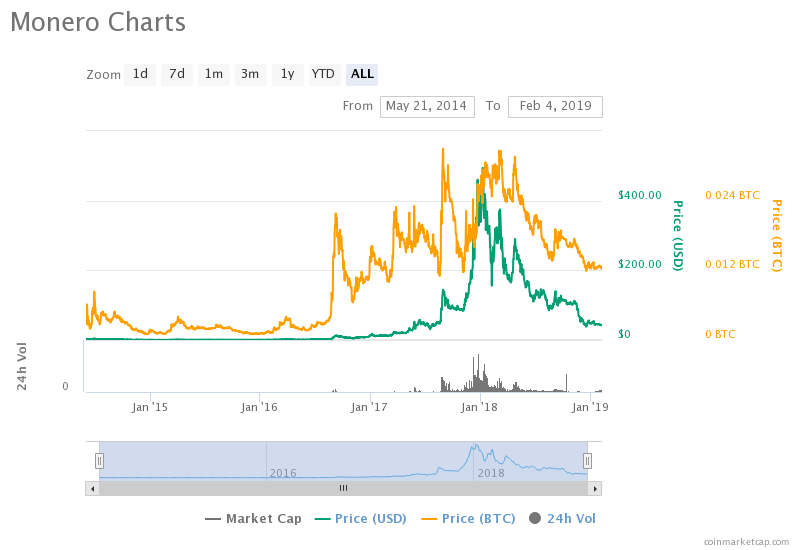The image size is (800, 550).
Task: Click the 0.012 BTC axis label
Action: tap(732, 264)
